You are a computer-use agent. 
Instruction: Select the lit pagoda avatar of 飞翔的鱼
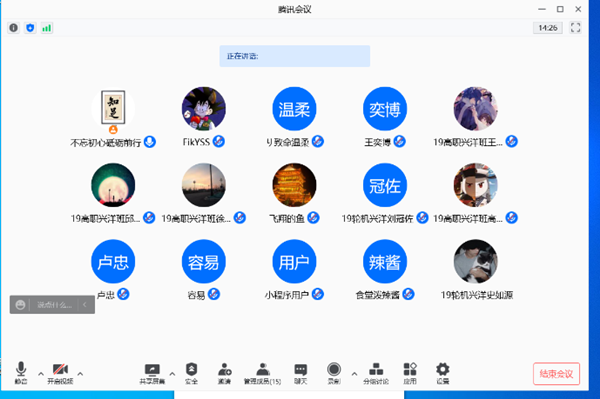coord(294,185)
